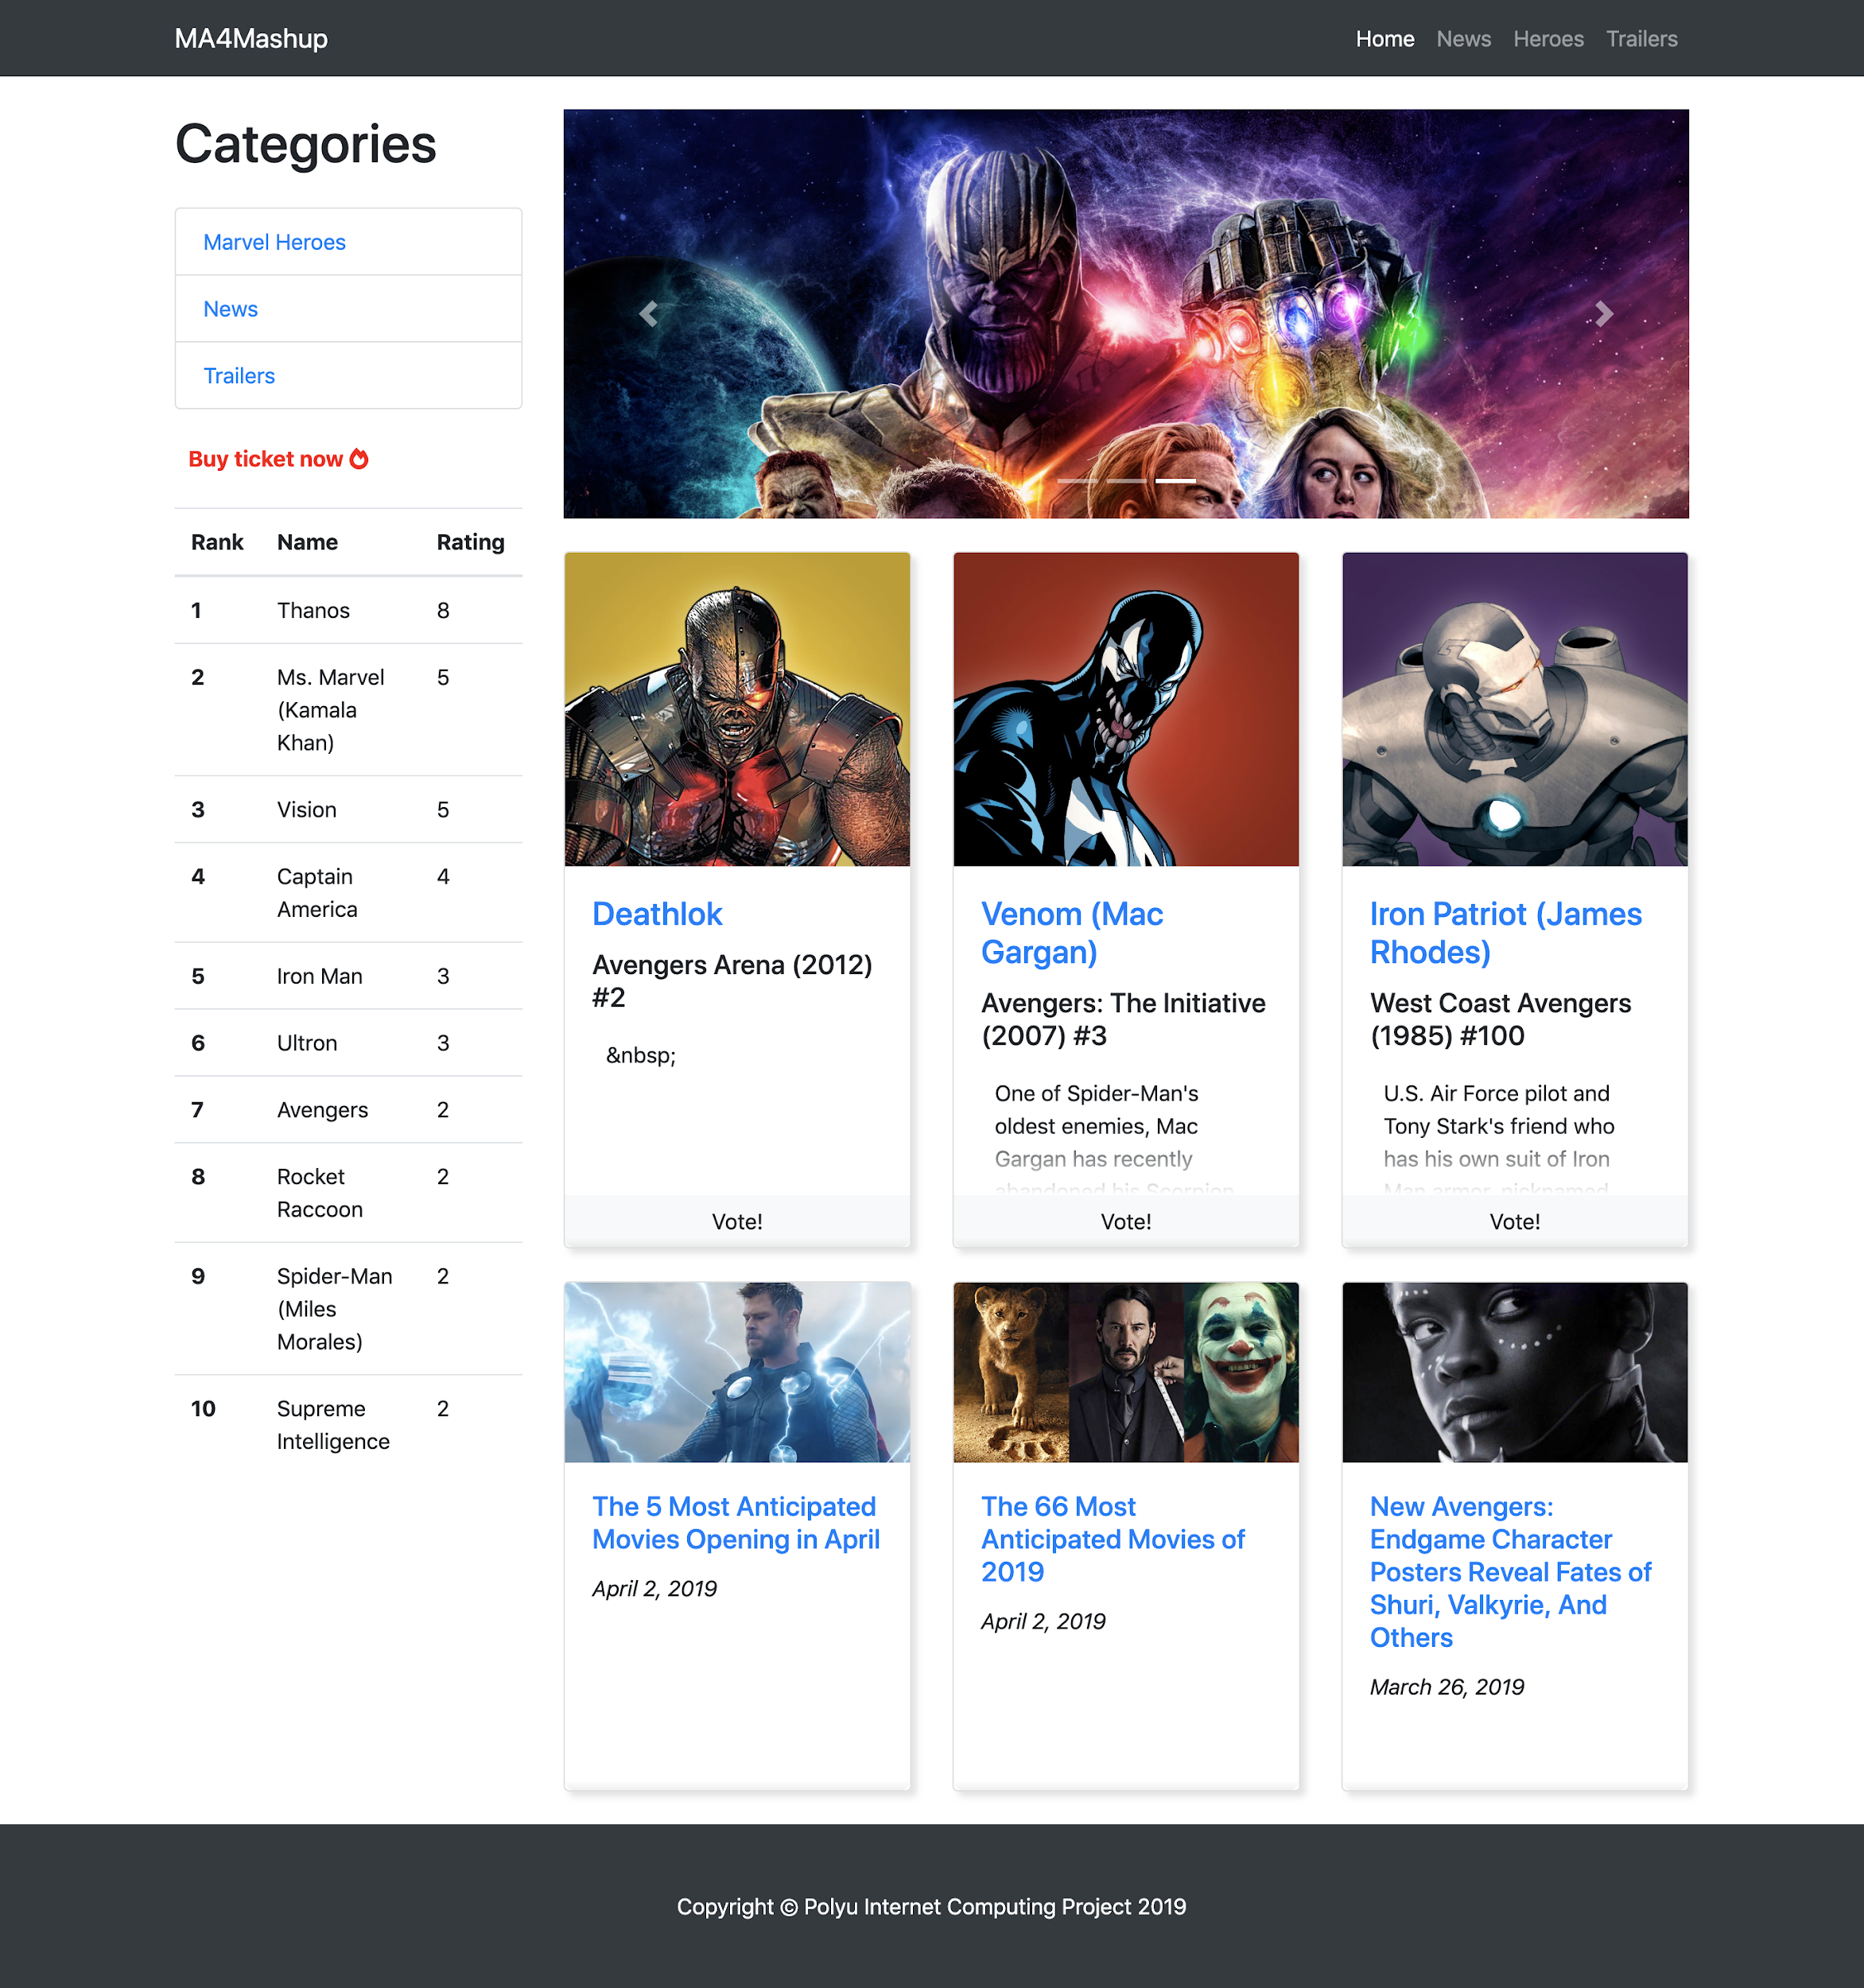Vote for Iron Patriot
This screenshot has width=1864, height=1988.
pos(1514,1221)
